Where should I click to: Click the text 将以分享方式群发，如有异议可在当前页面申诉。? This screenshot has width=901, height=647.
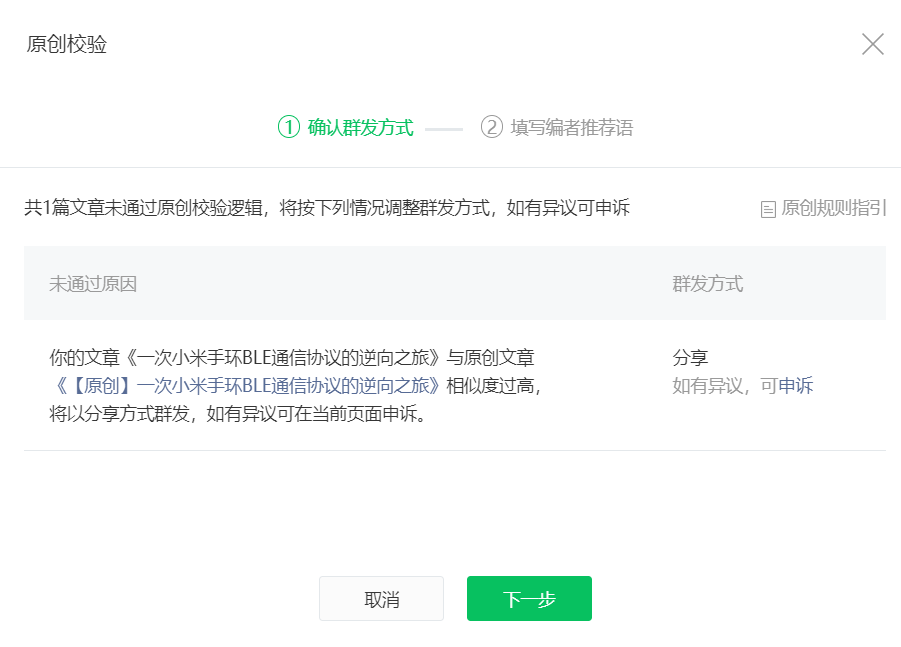(238, 414)
